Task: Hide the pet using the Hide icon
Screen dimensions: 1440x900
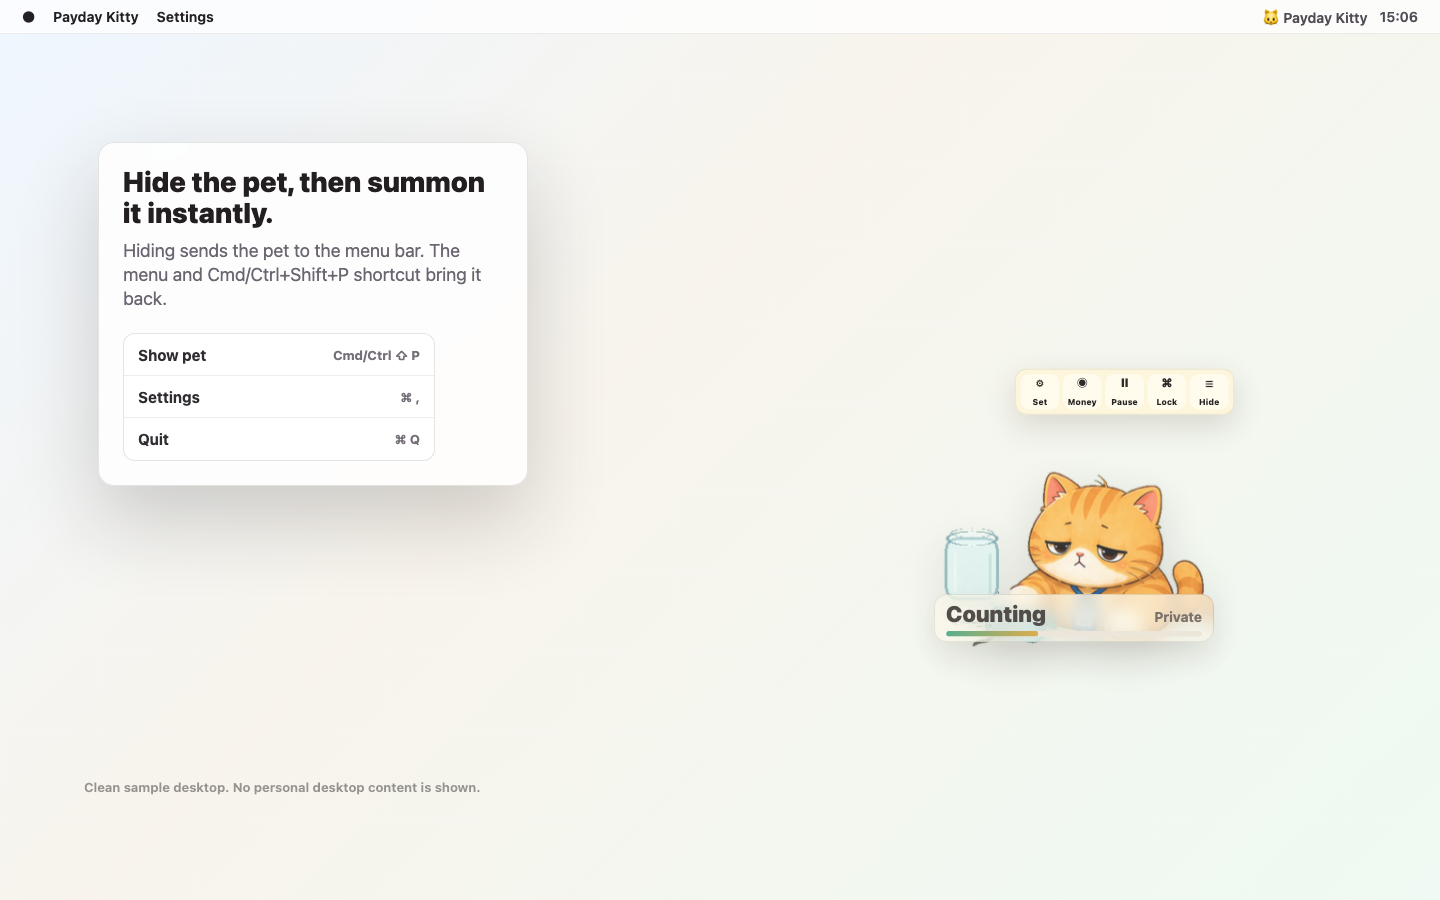Action: click(x=1209, y=392)
